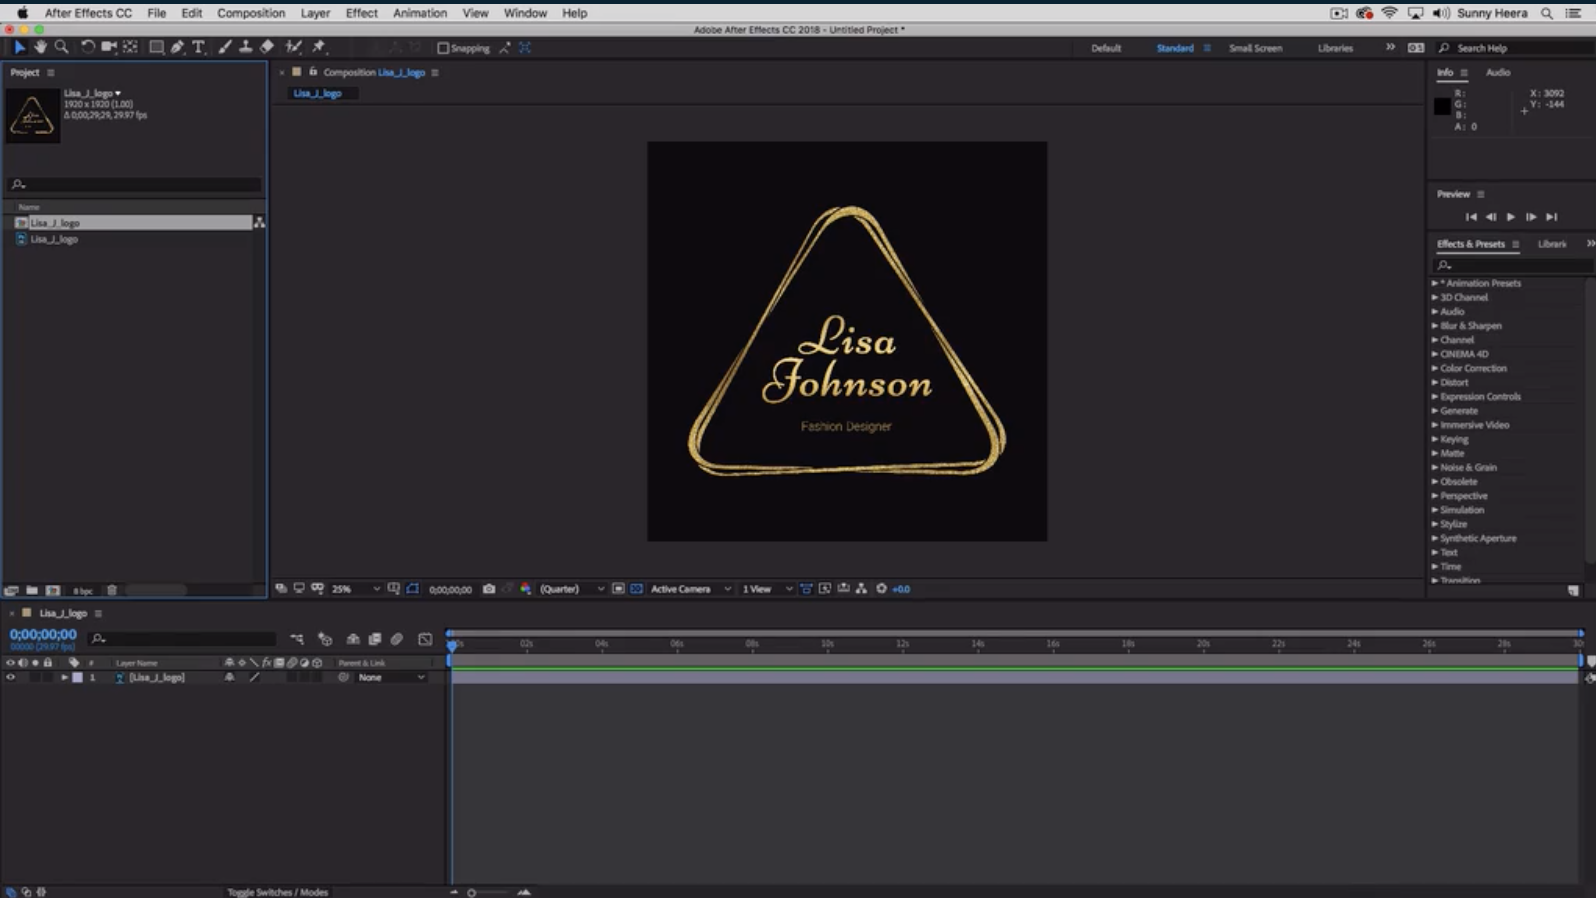Expand the Color Correction effects category
Viewport: 1596px width, 898px height.
coord(1472,368)
